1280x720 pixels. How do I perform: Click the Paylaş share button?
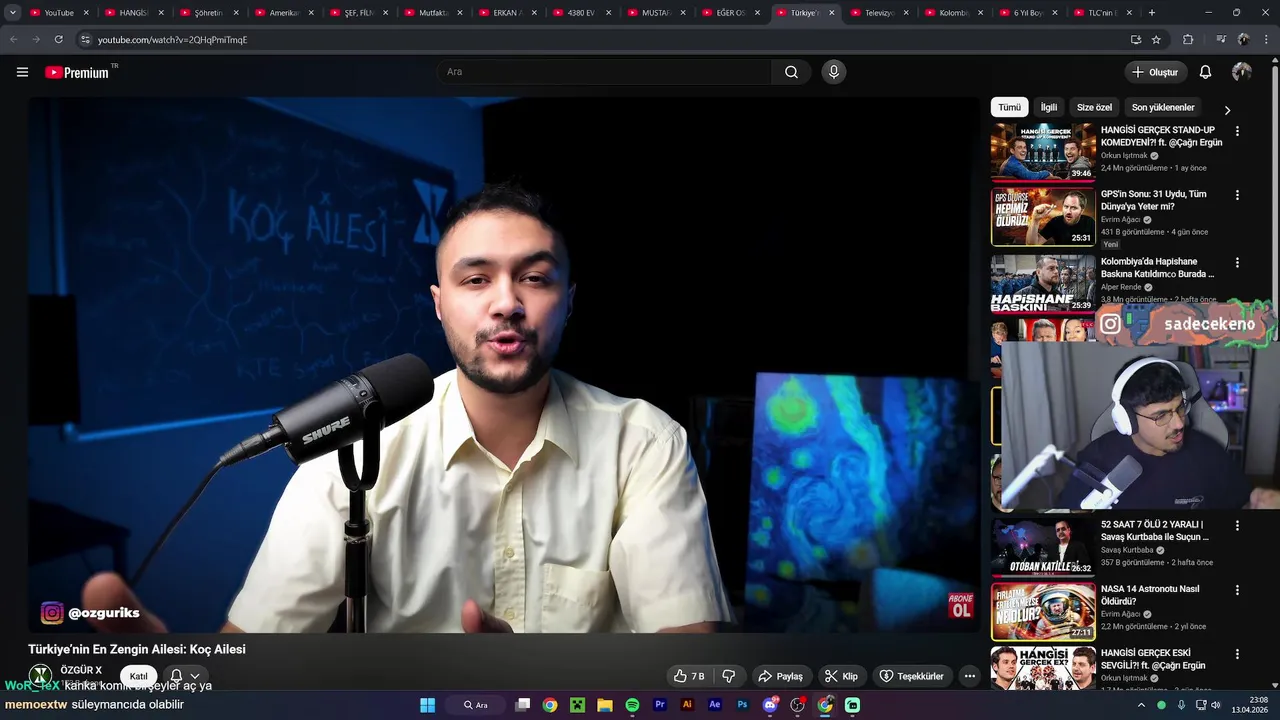pyautogui.click(x=781, y=676)
